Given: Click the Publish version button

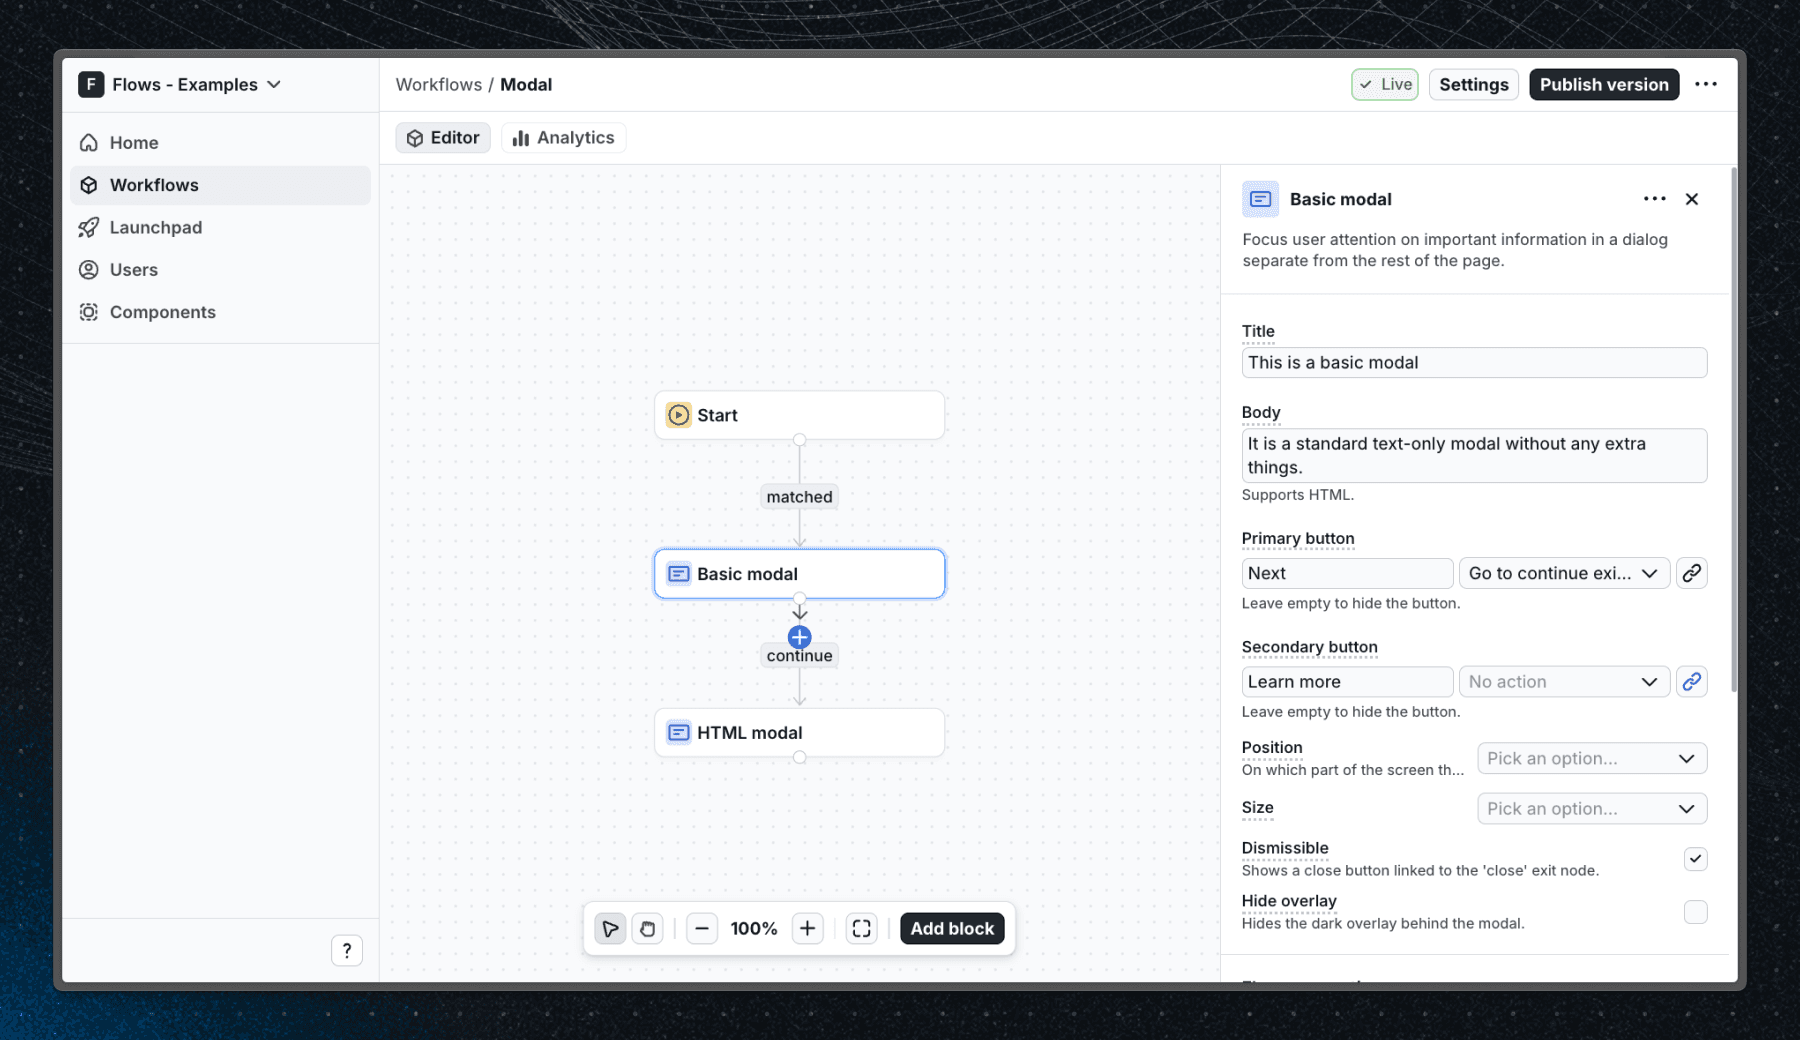Looking at the screenshot, I should click(1604, 84).
